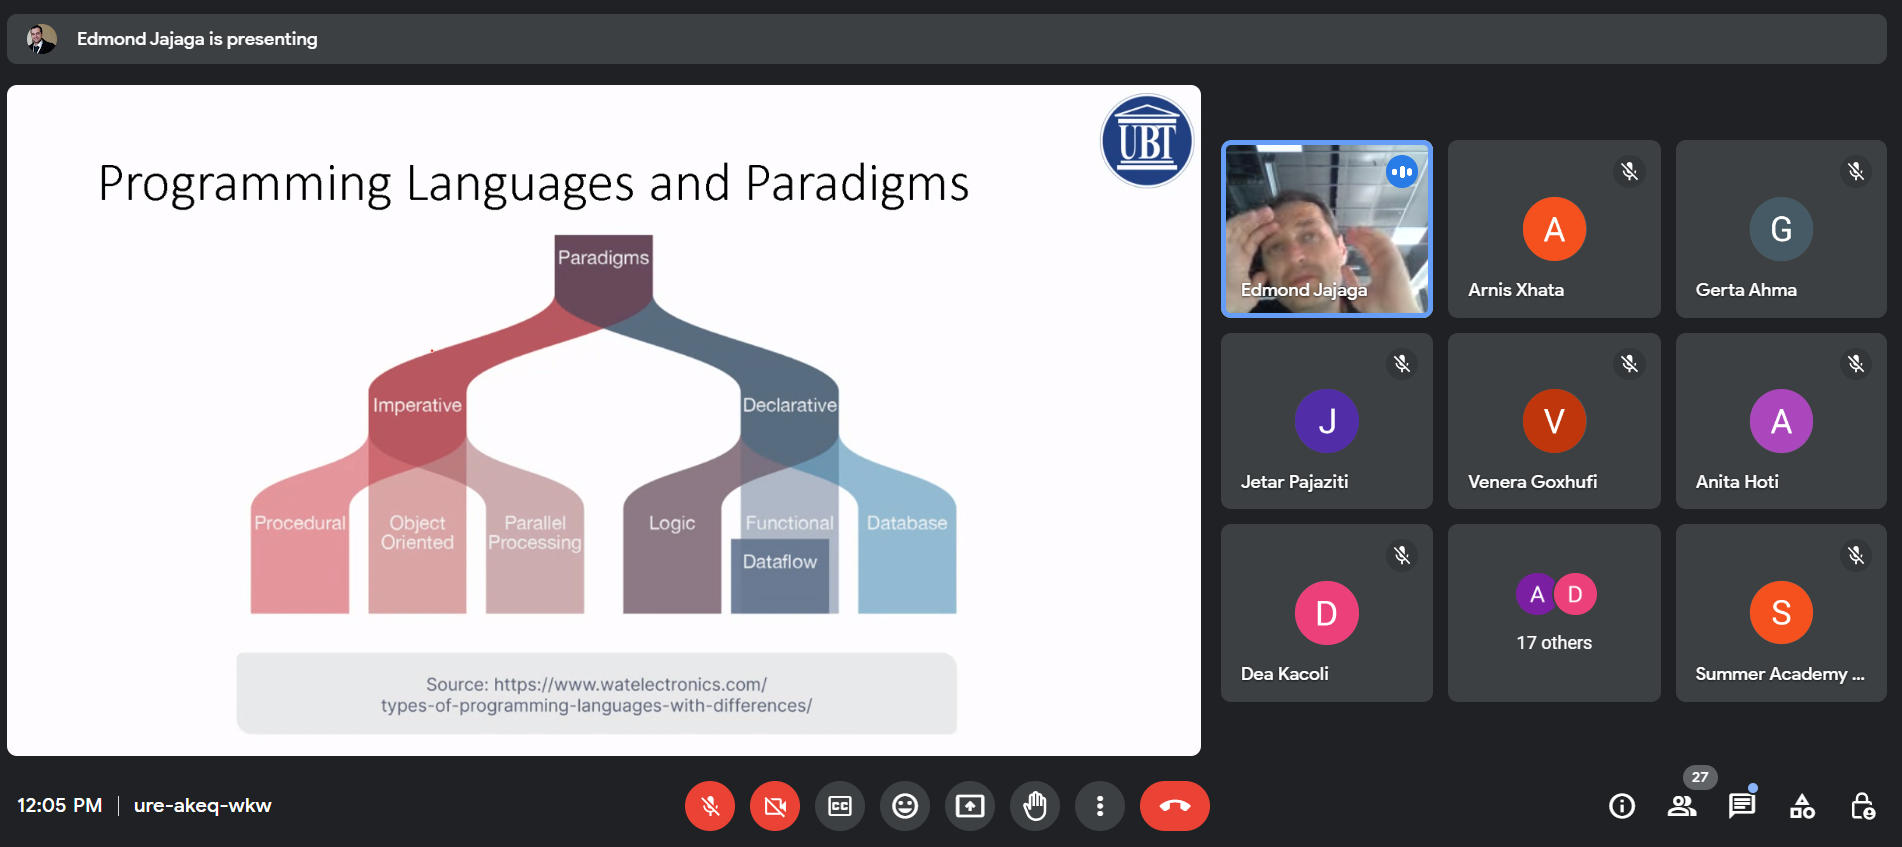Open the emoji reactions picker

(x=905, y=806)
